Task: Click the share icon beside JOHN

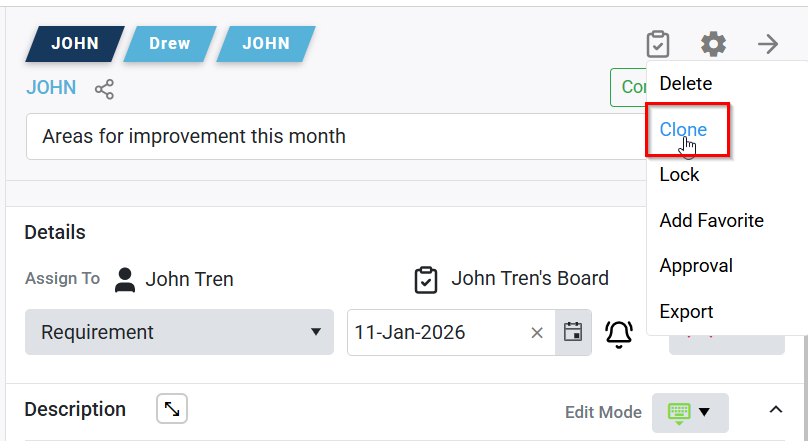Action: click(104, 89)
